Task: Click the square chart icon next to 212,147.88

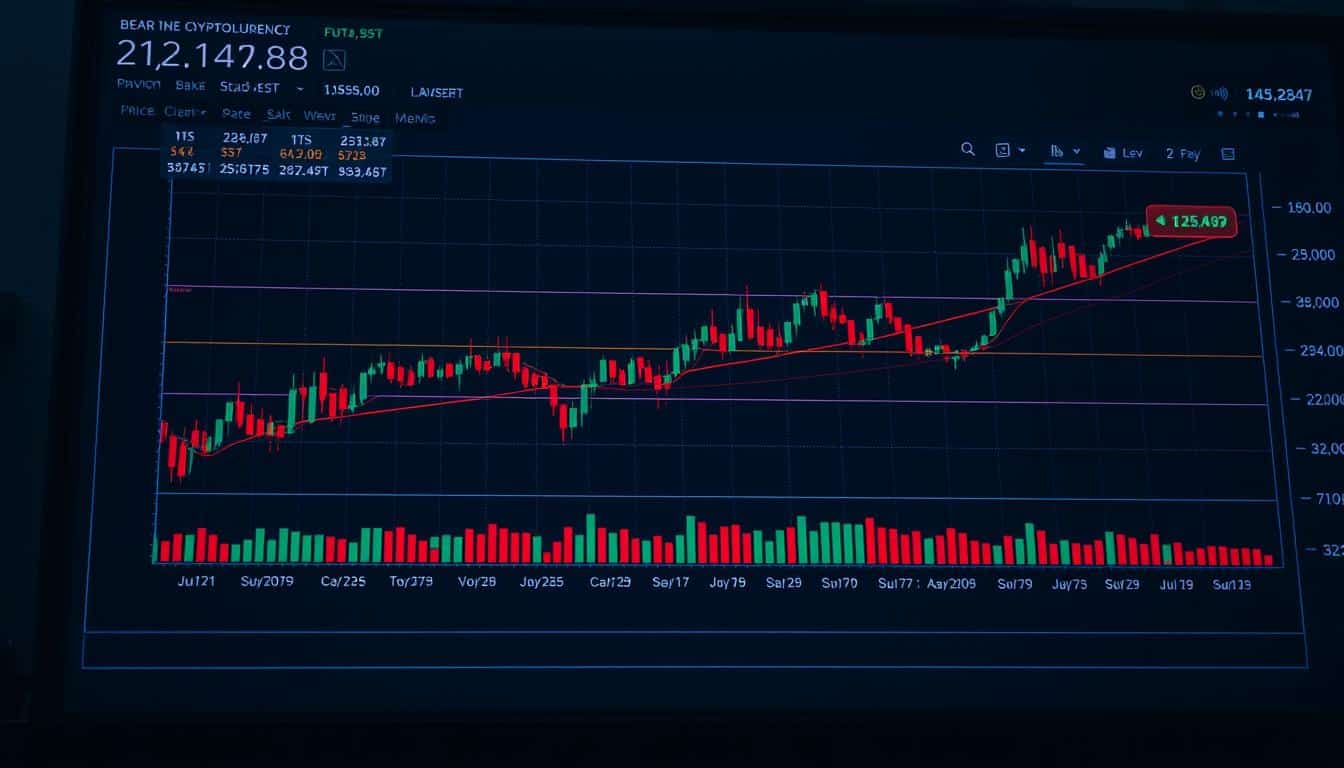Action: tap(334, 60)
